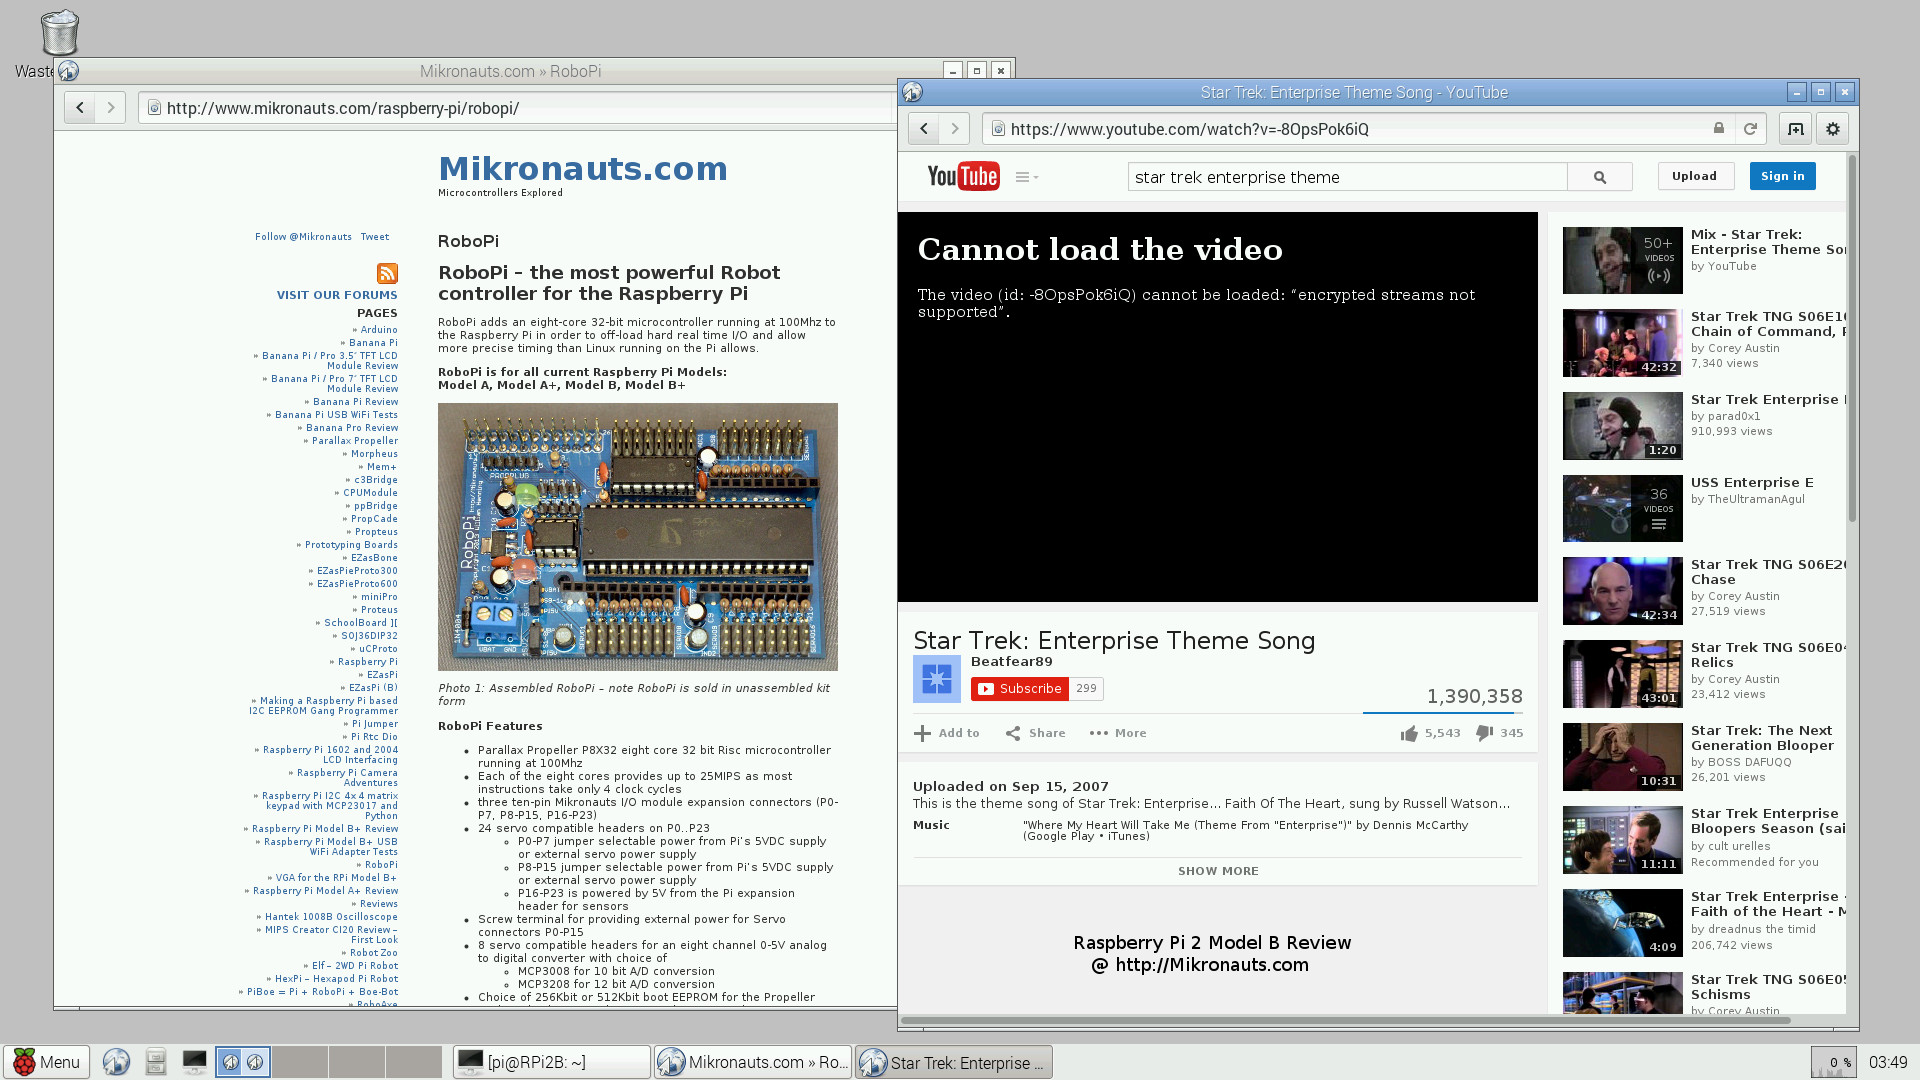Open Raspberry Pi Camera Adventures link

(x=347, y=778)
